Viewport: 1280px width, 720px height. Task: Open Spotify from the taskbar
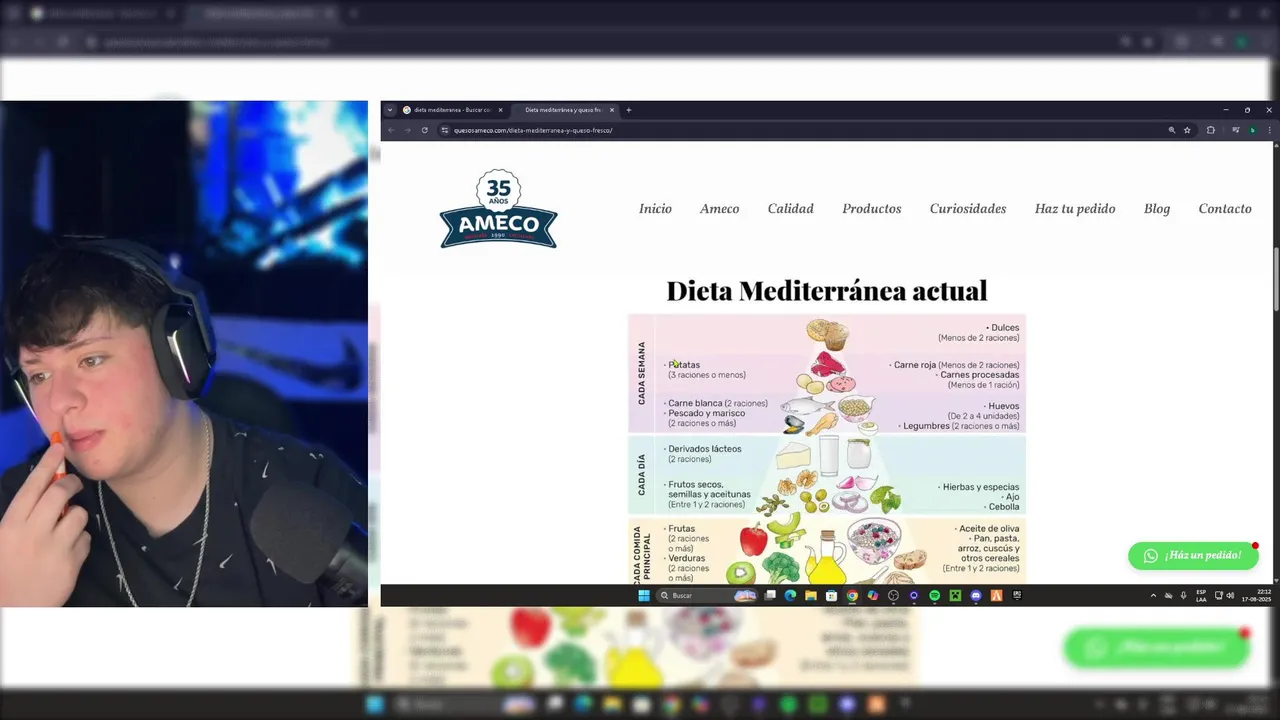[935, 595]
